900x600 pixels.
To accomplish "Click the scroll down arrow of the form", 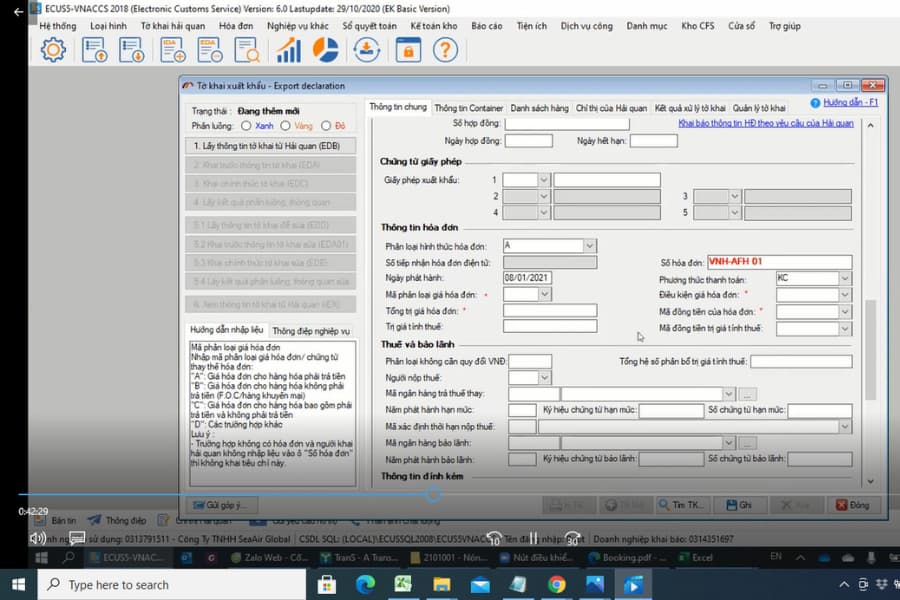I will click(x=871, y=481).
